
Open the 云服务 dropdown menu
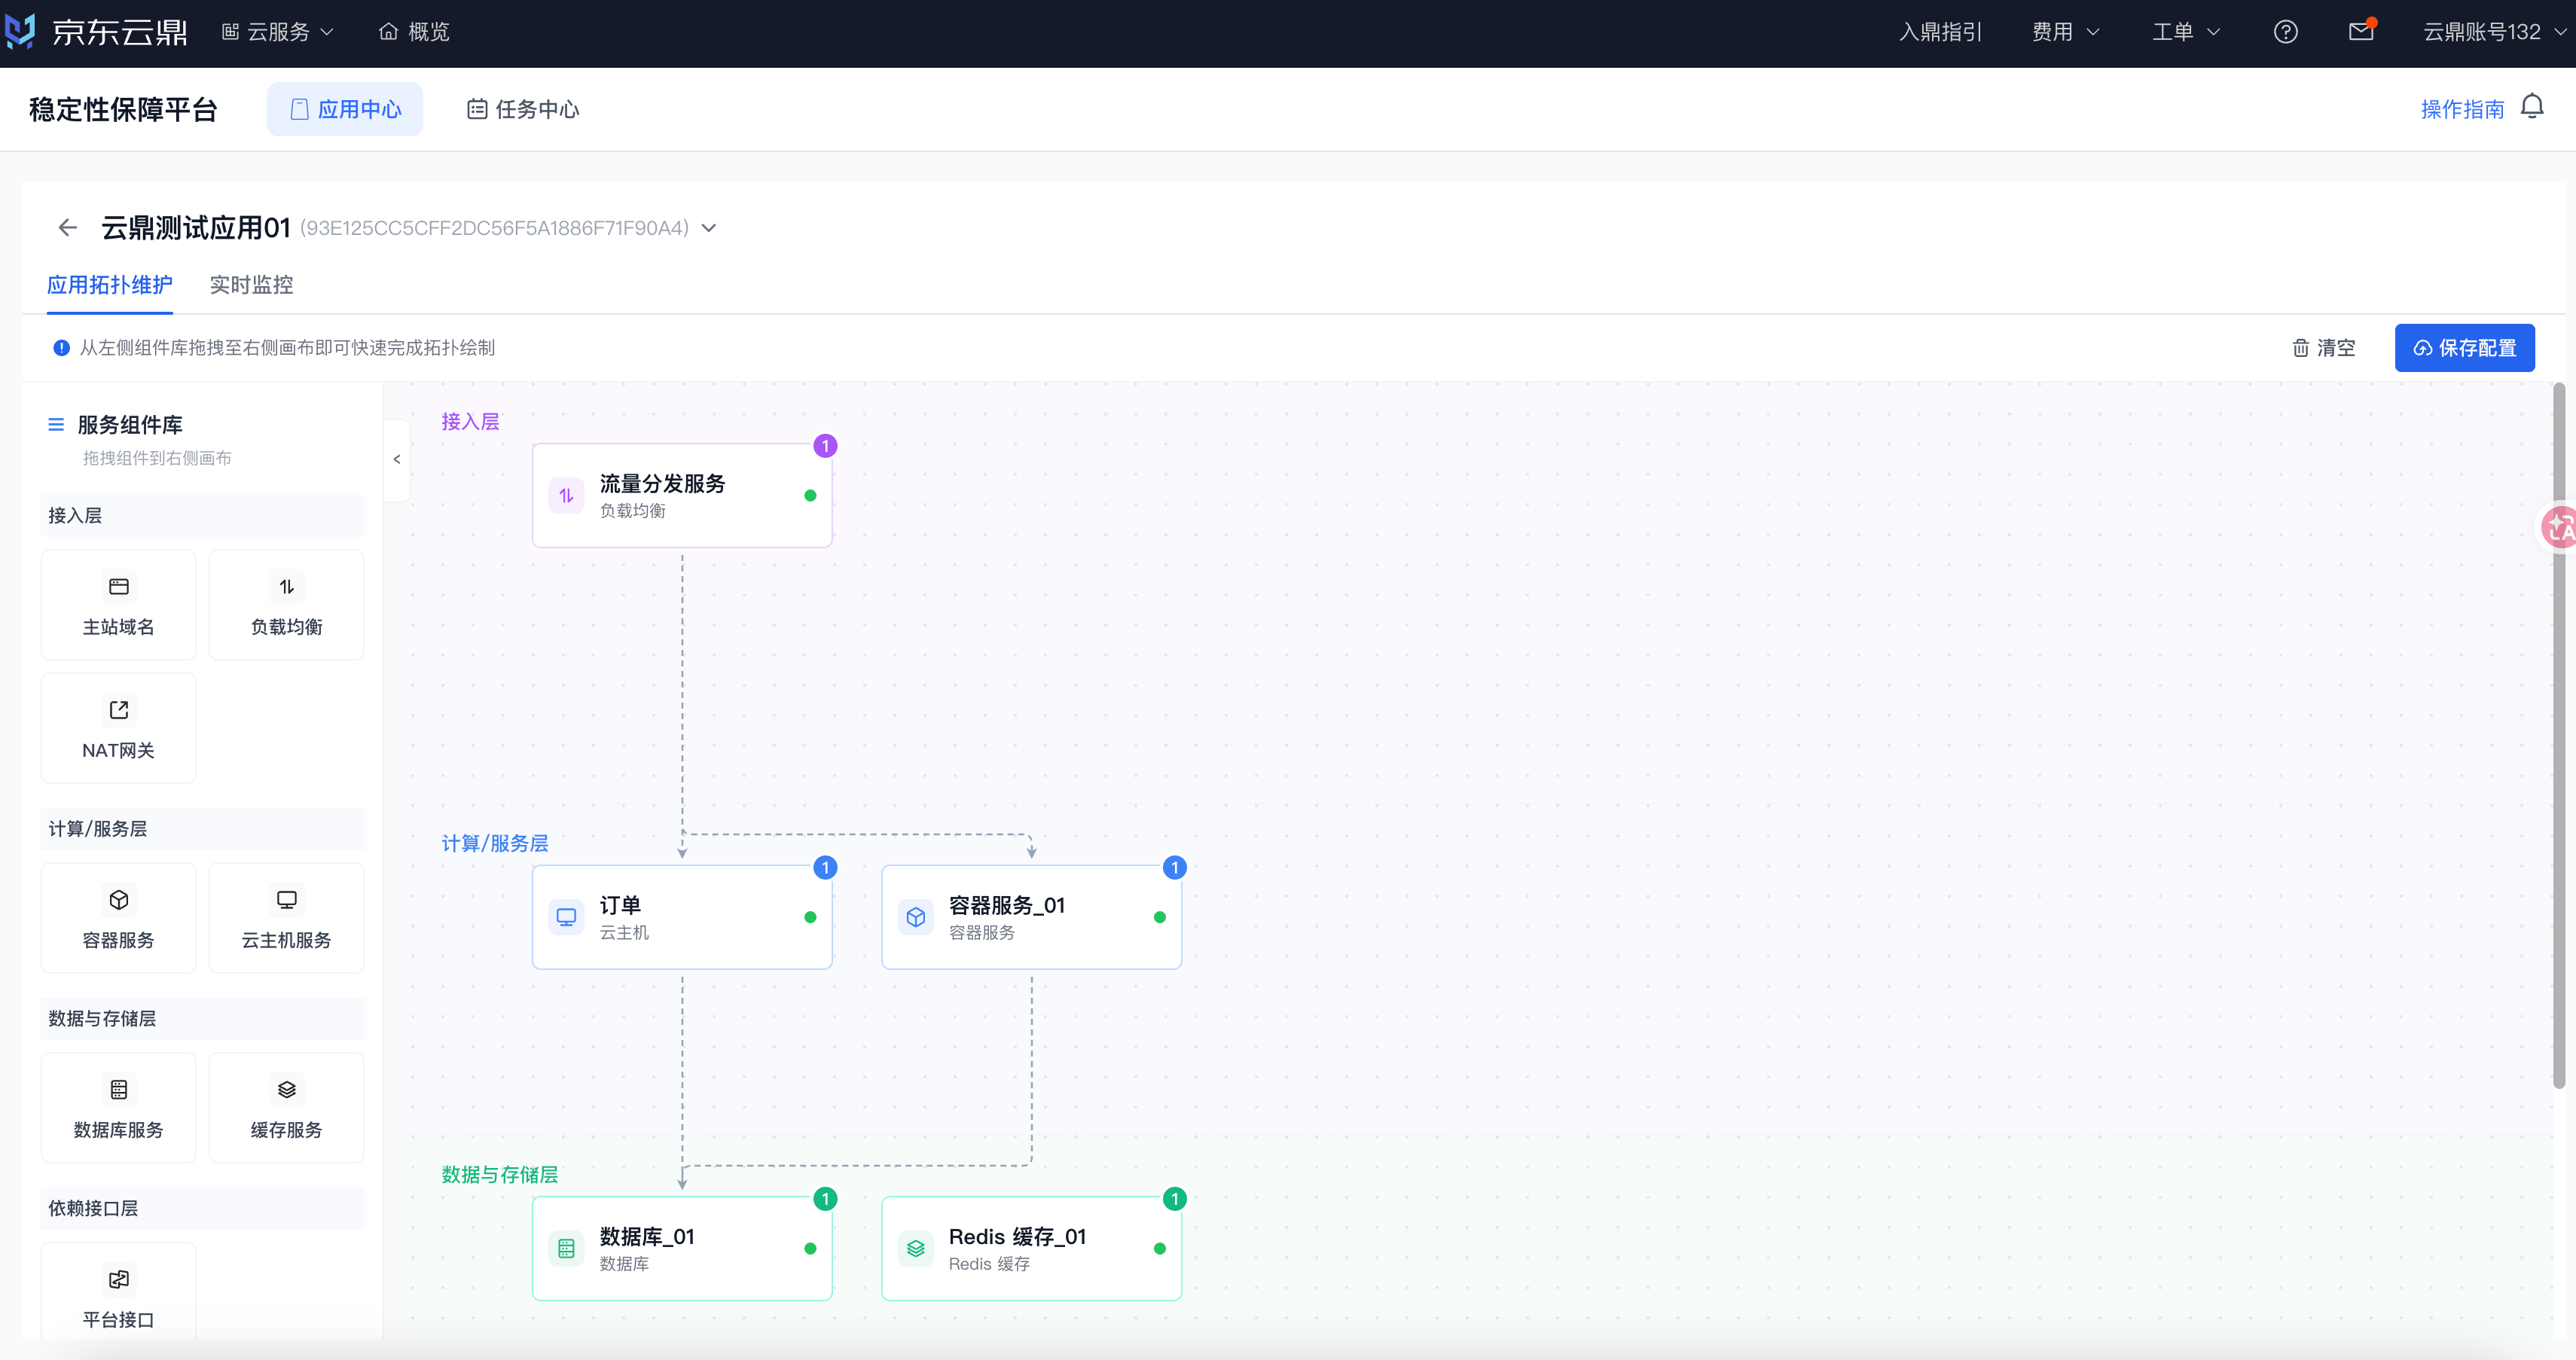(277, 32)
